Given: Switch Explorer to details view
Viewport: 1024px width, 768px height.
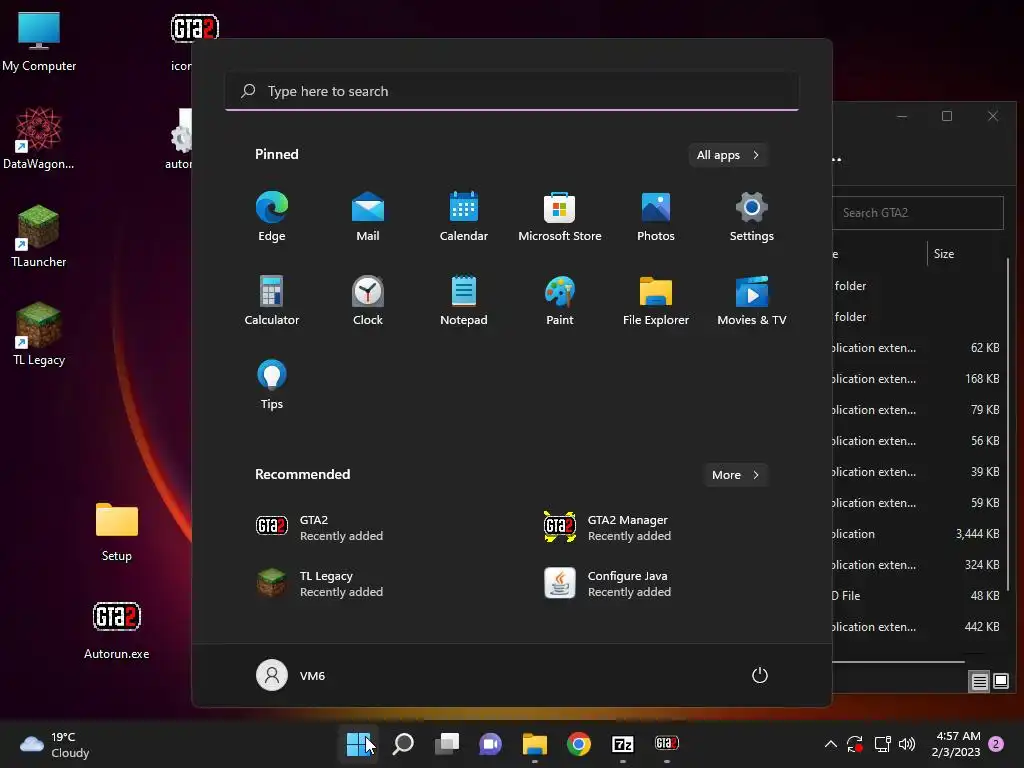Looking at the screenshot, I should click(x=980, y=682).
